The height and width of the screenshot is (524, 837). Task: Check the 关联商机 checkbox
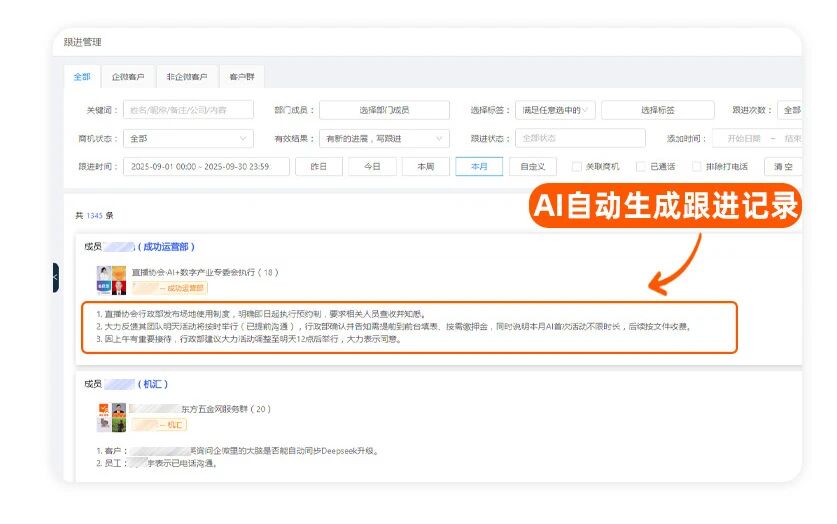point(577,167)
